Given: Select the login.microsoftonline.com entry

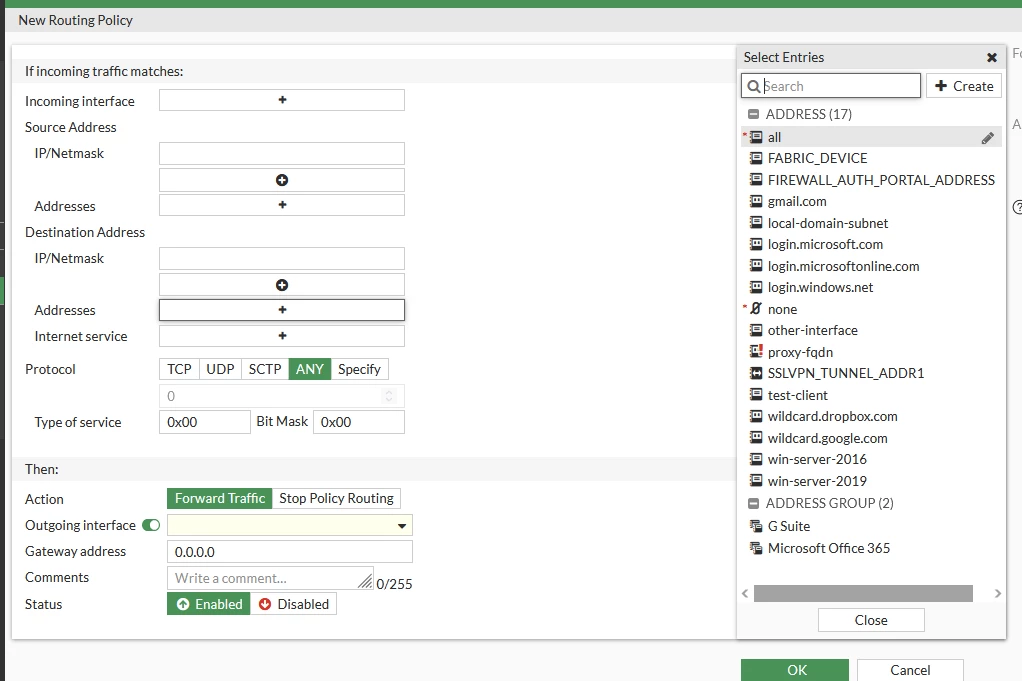Looking at the screenshot, I should click(871, 266).
